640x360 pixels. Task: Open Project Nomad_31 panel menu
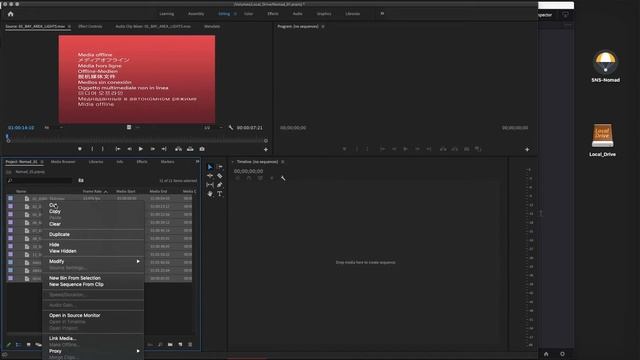(x=42, y=162)
